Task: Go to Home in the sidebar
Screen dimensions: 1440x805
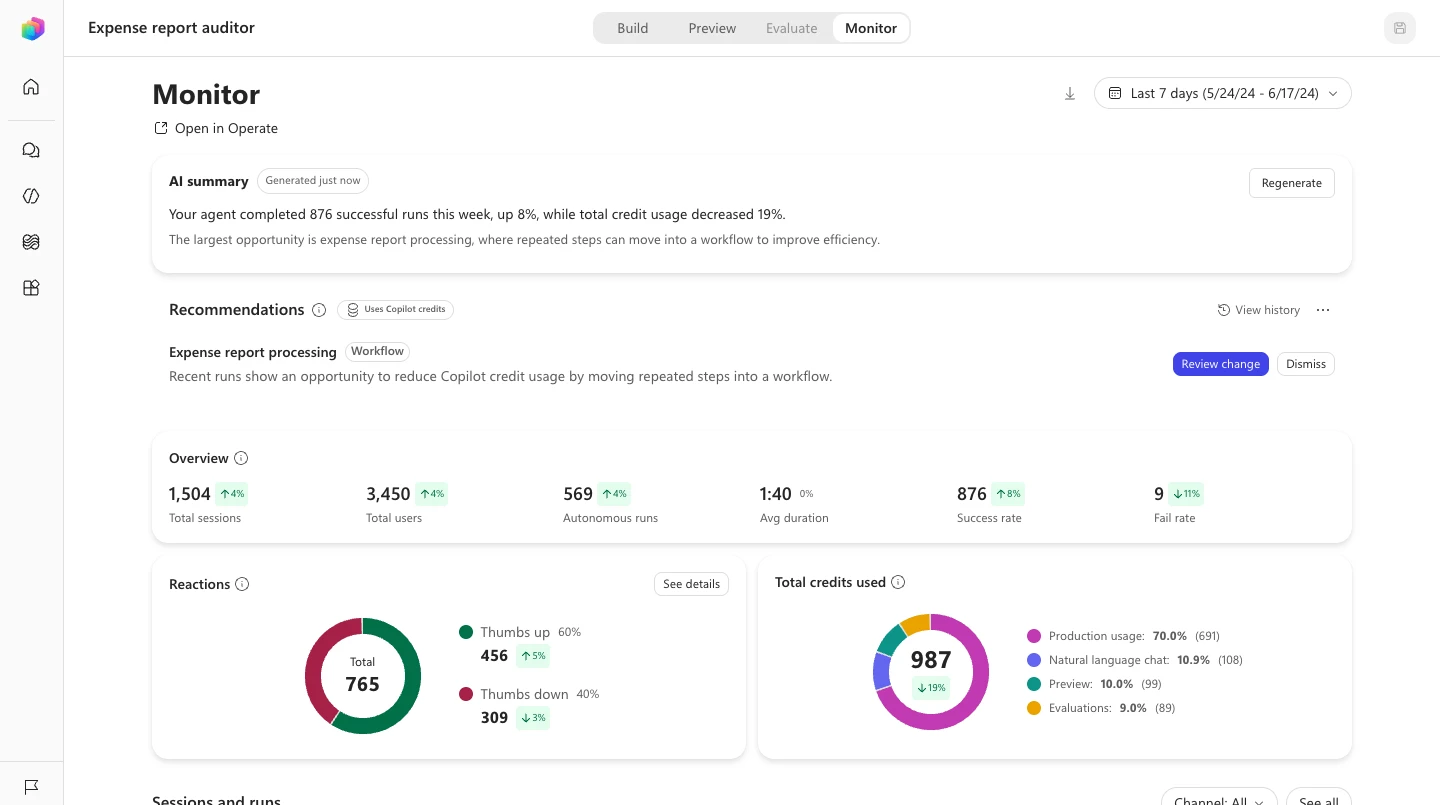Action: tap(31, 87)
